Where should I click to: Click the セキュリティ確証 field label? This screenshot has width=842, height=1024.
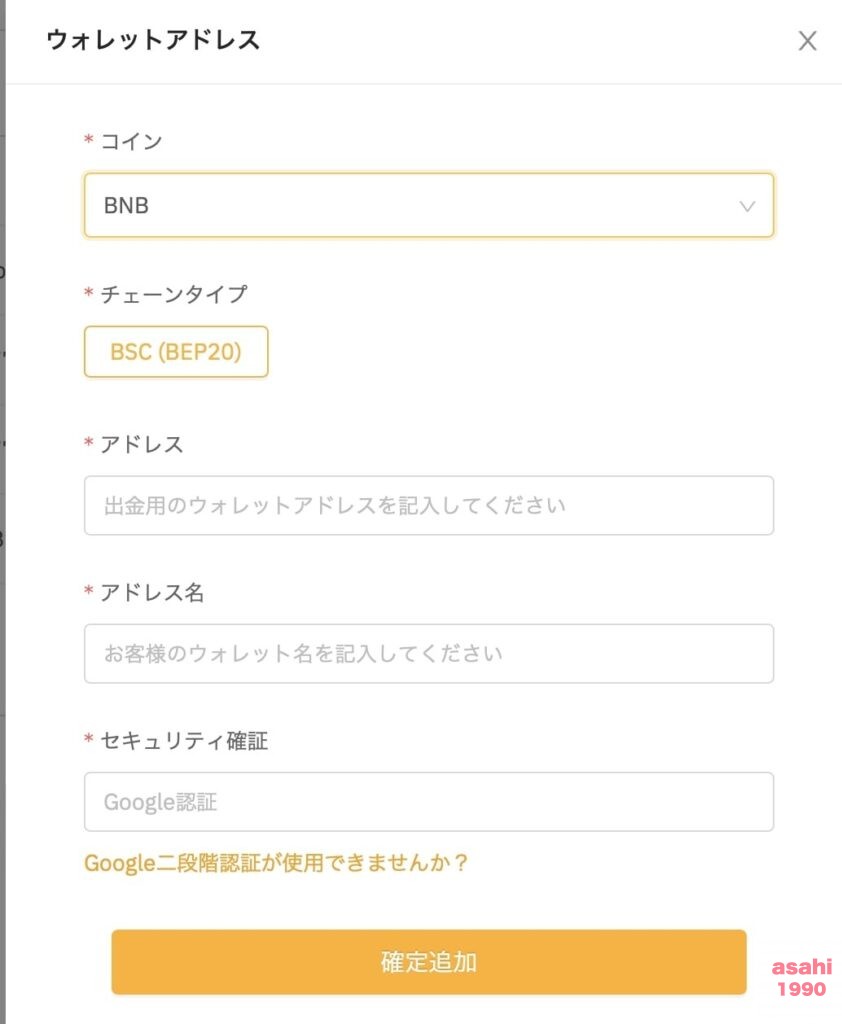point(184,741)
